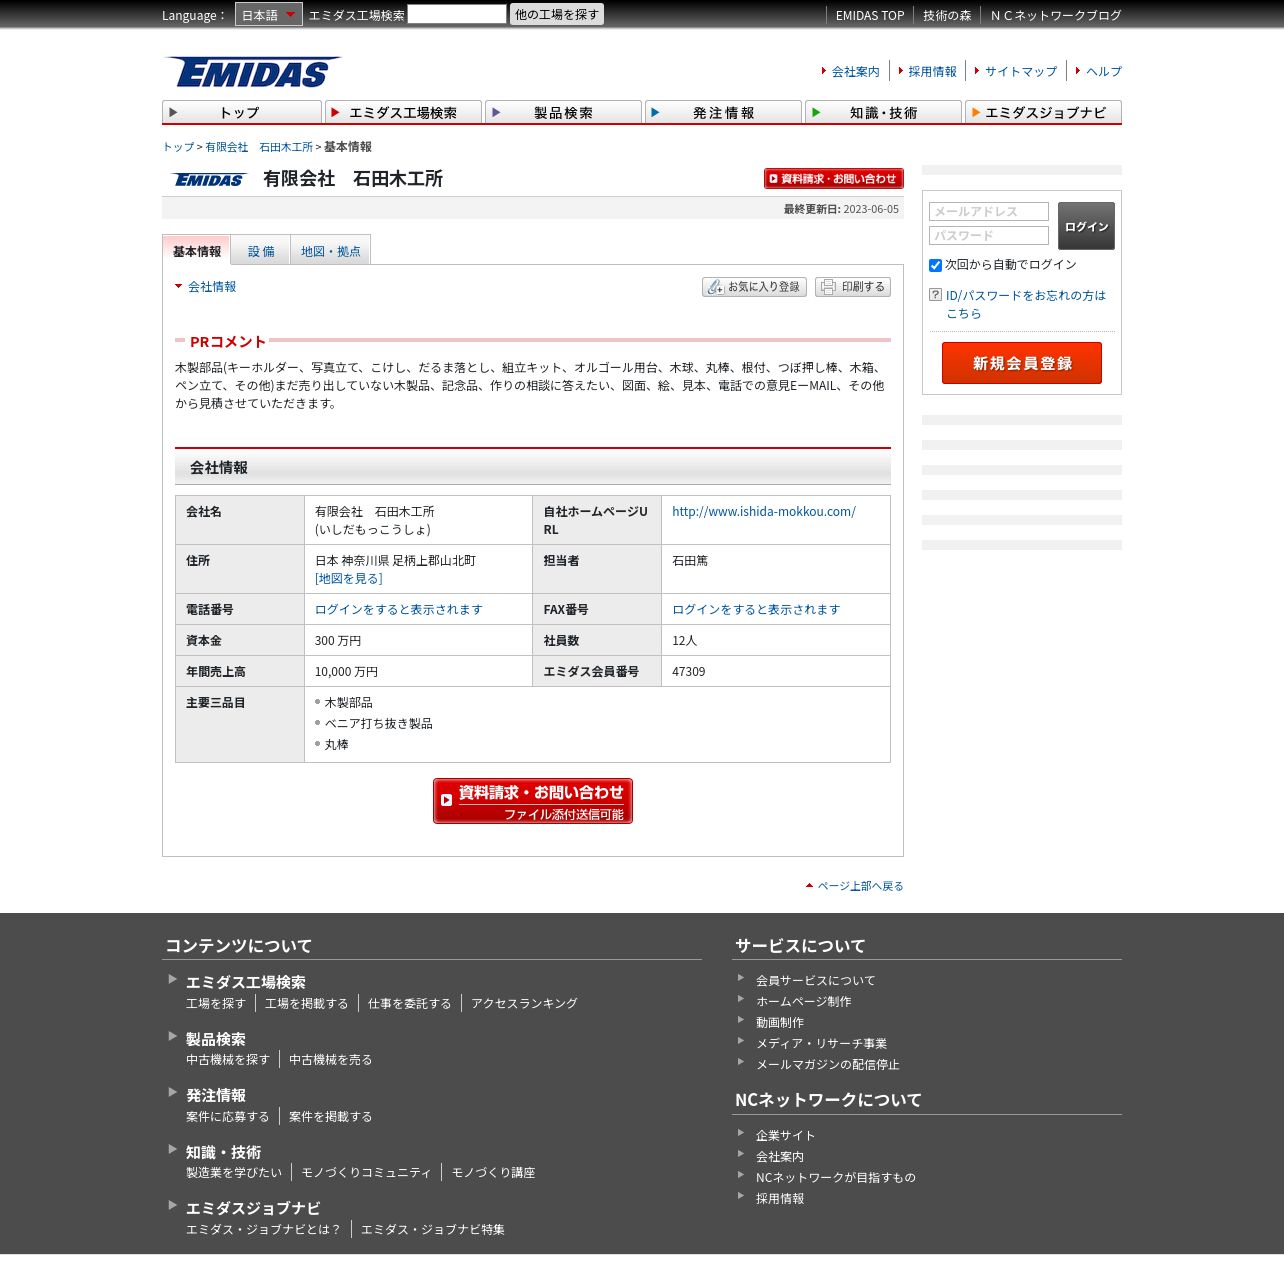1284x1264 pixels.
Task: Click footer ホームページ制作 link
Action: 804,1001
